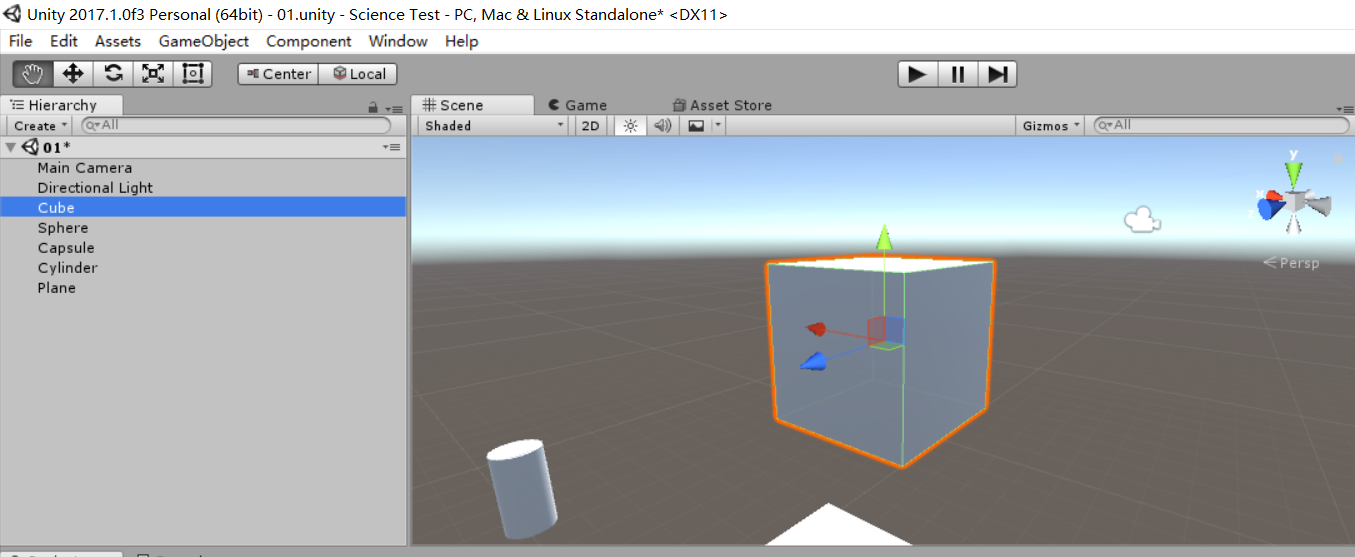
Task: Open the Create dropdown in Hierarchy
Action: [x=40, y=126]
